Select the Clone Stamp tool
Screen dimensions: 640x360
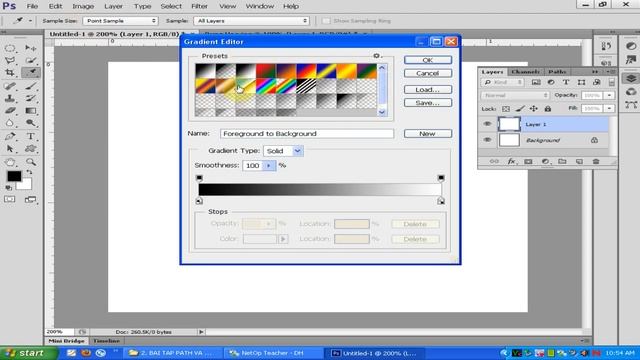[10, 98]
